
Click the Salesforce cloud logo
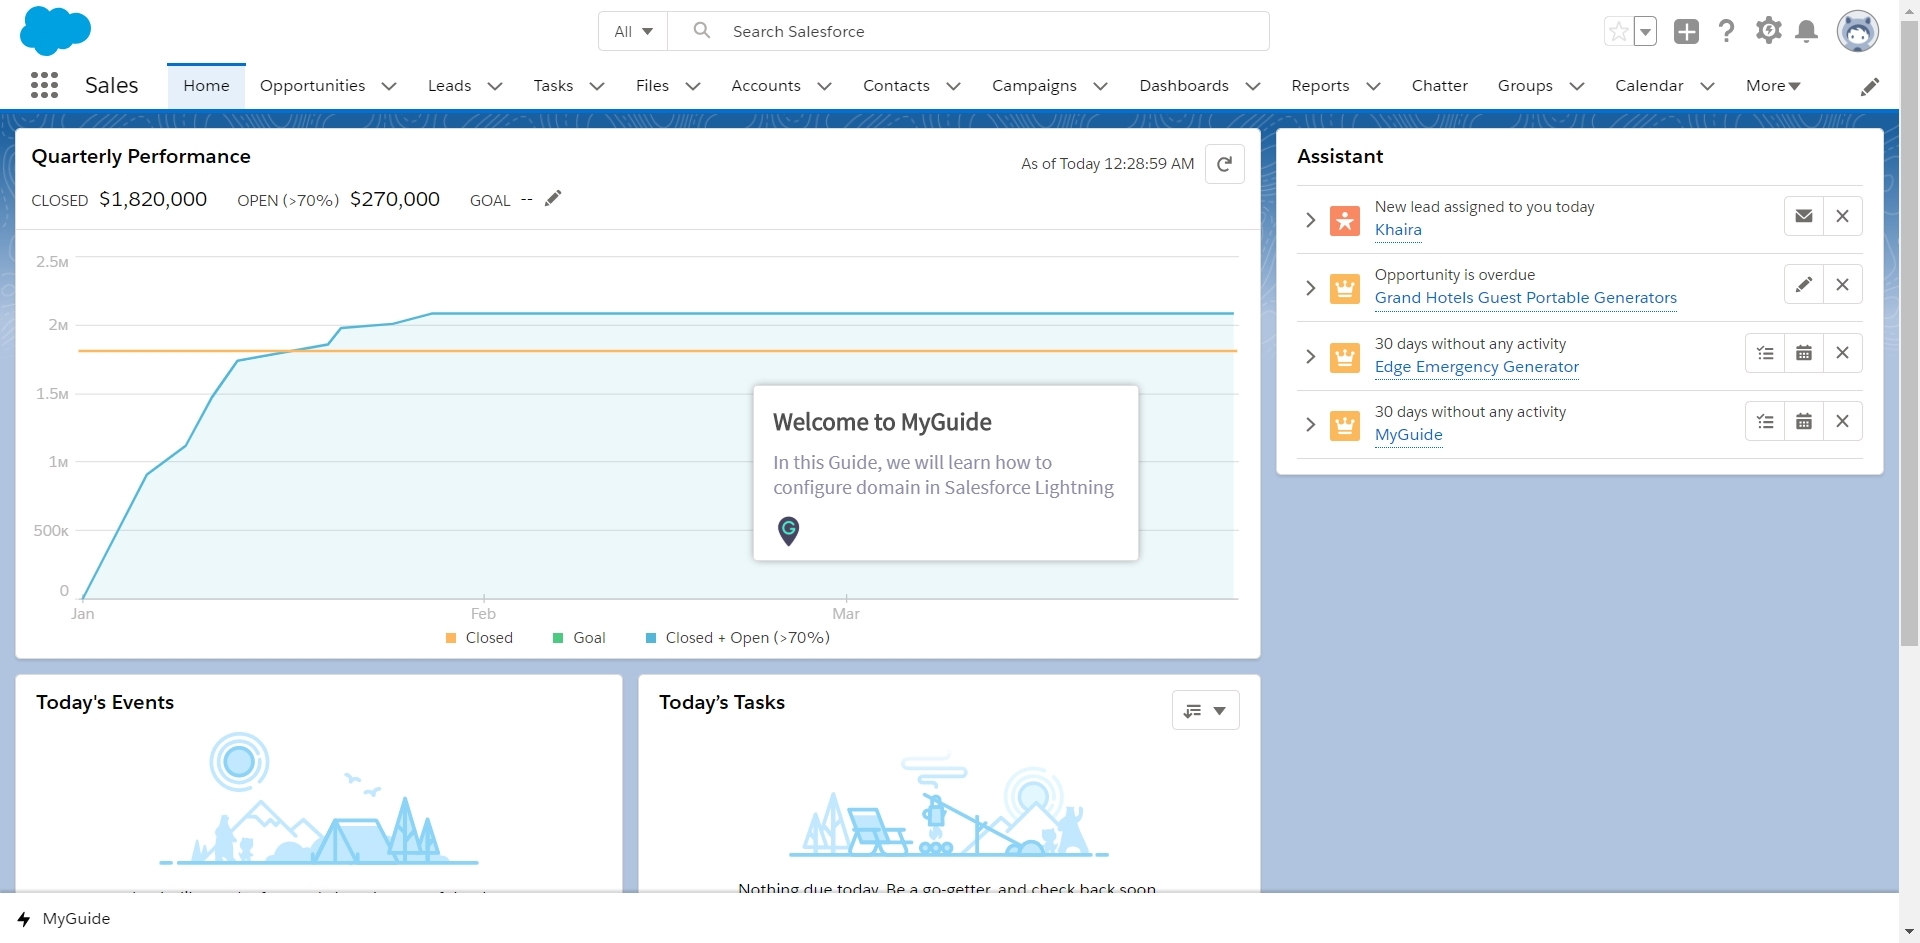pyautogui.click(x=55, y=30)
